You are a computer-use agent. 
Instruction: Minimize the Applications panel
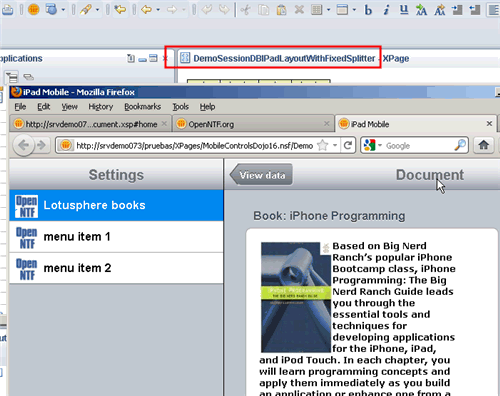[143, 60]
